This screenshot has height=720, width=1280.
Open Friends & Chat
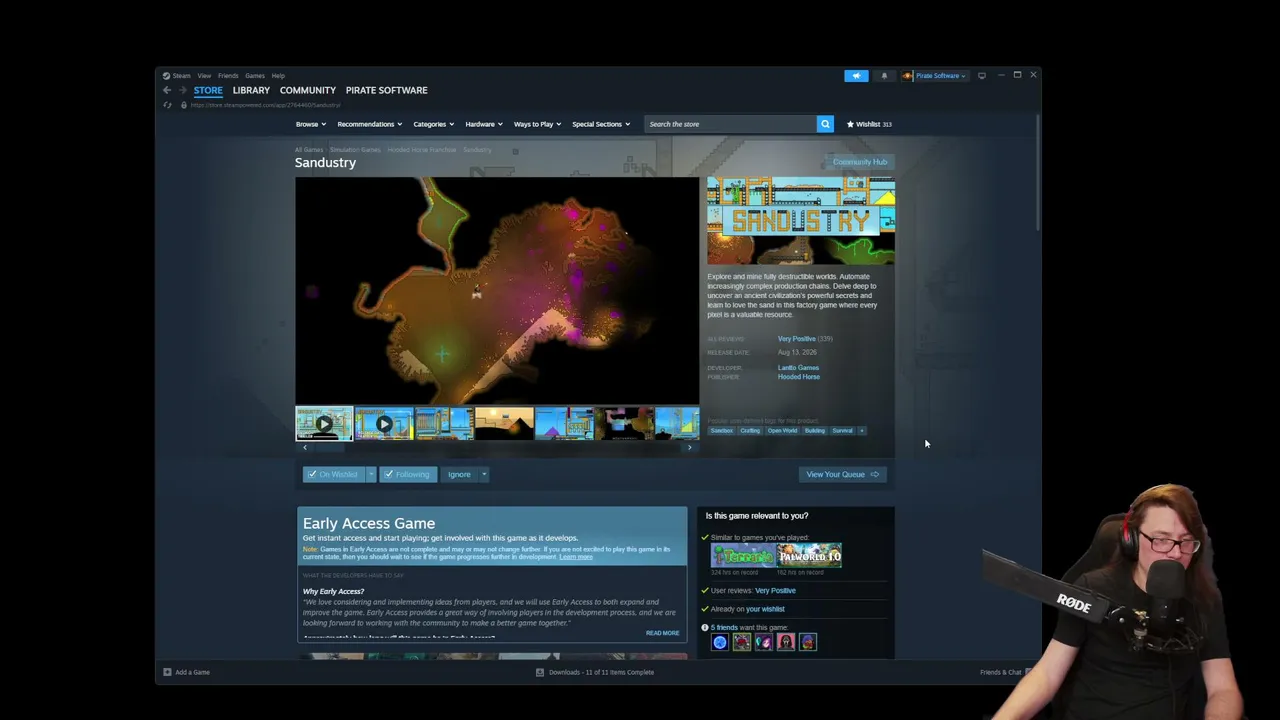(x=1001, y=672)
